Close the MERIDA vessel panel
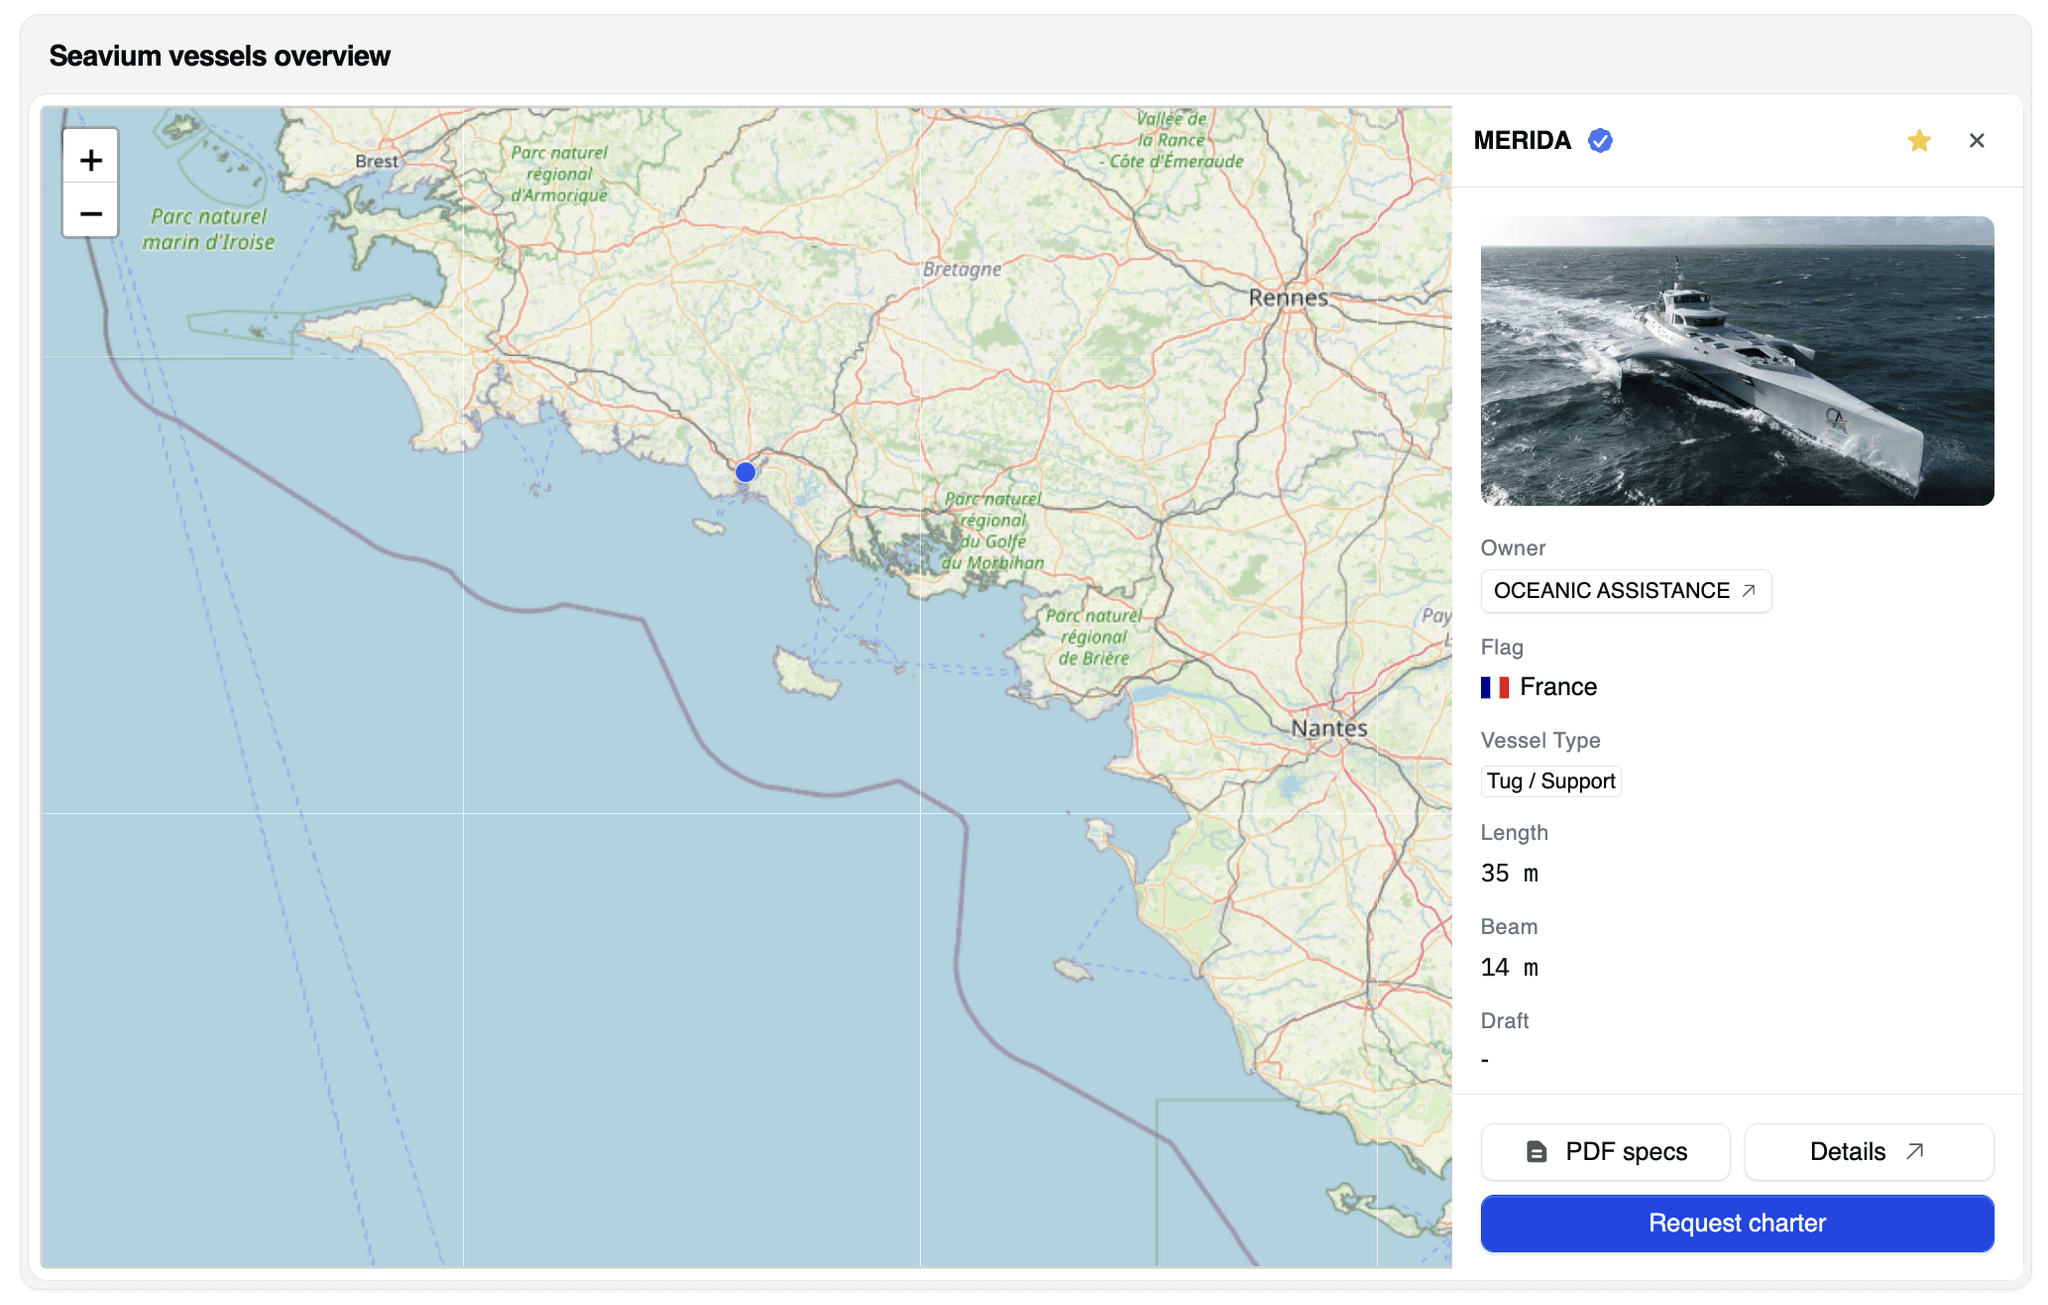The height and width of the screenshot is (1305, 2048). coord(1977,140)
